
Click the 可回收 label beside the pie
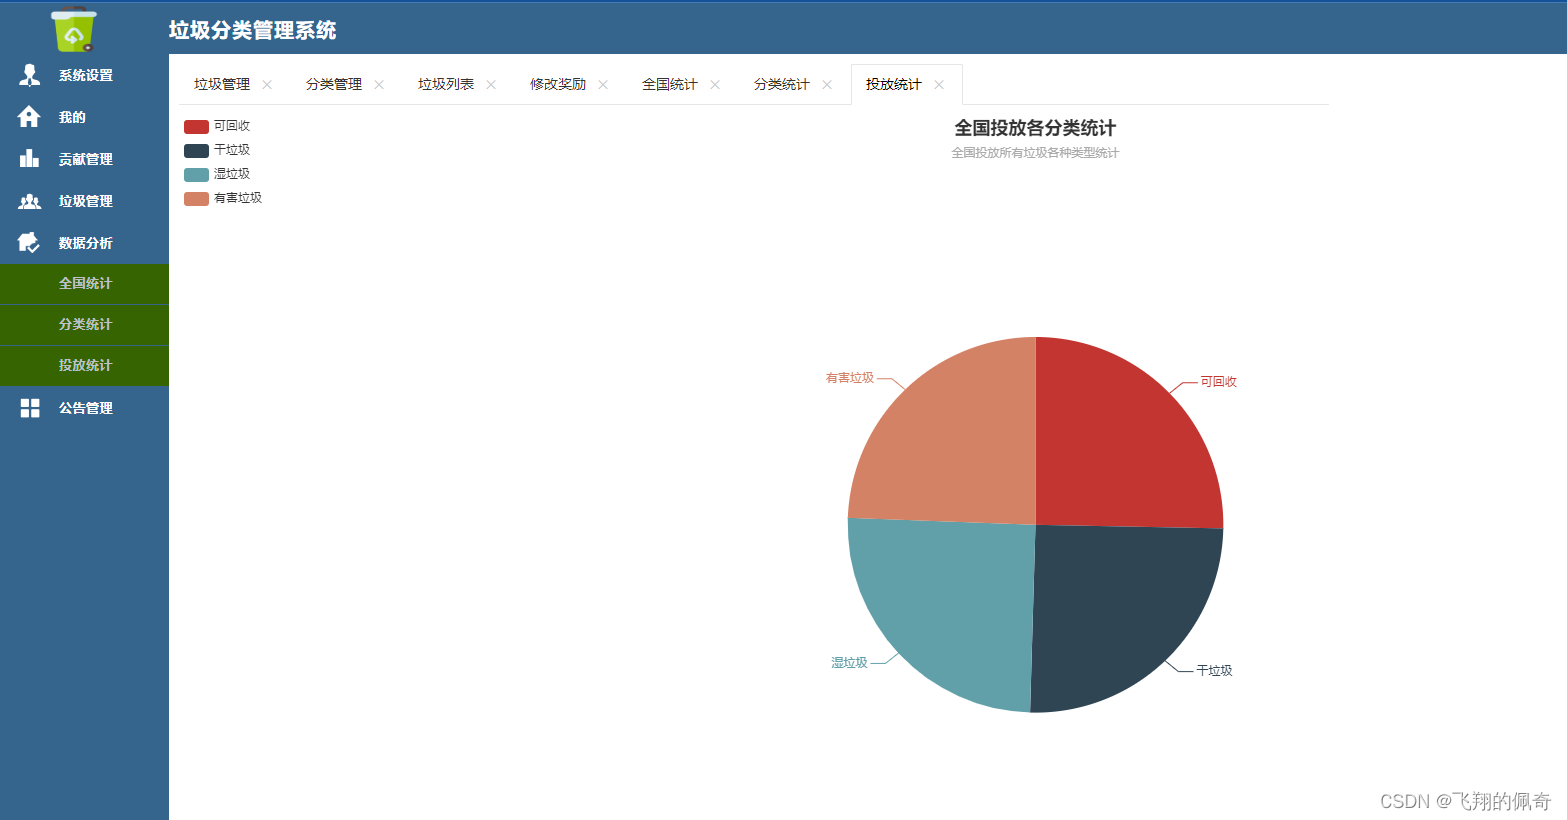point(1218,382)
